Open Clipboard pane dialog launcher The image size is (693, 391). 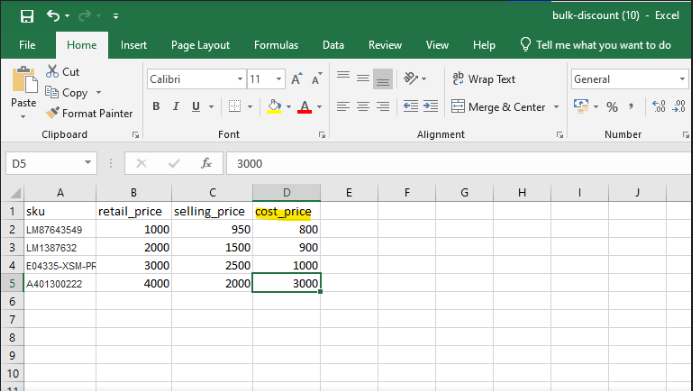pos(135,135)
